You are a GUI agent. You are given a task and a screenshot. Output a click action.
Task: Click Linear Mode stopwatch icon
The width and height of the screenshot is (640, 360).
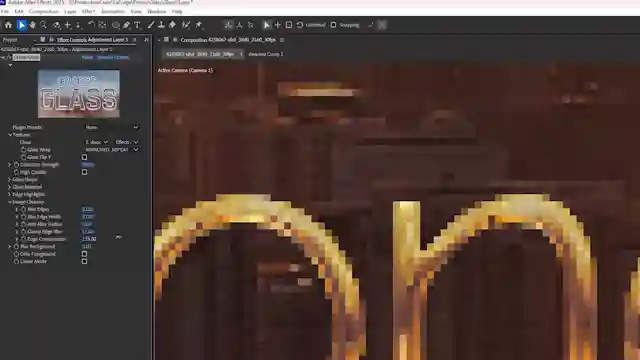tap(16, 262)
